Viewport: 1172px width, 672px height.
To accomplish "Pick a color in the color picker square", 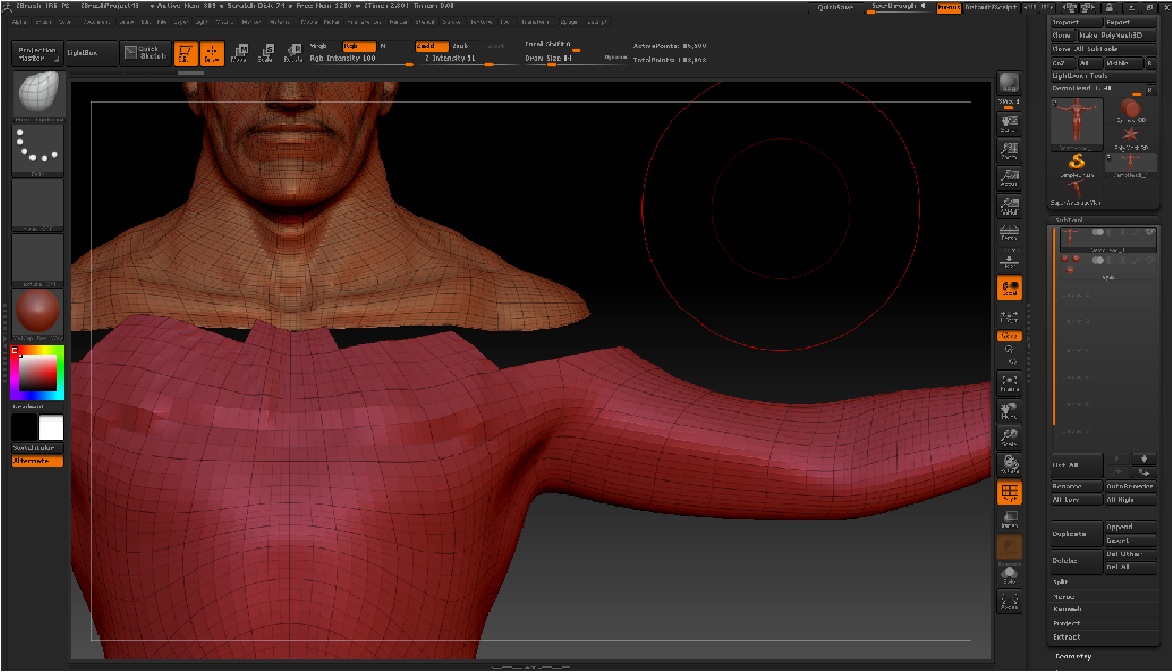I will [x=38, y=373].
